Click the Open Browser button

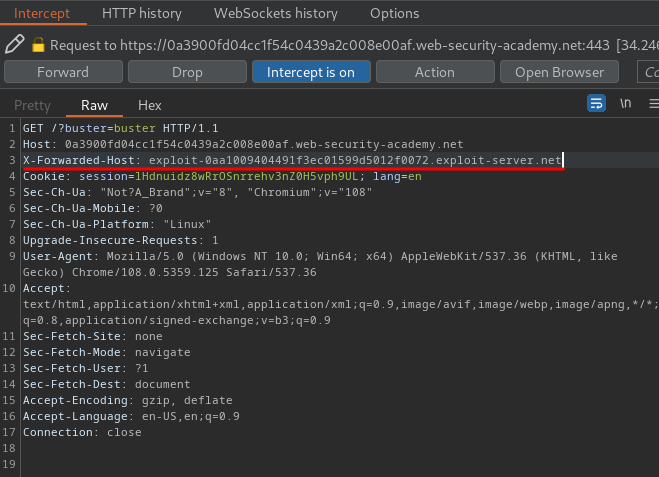click(x=559, y=72)
